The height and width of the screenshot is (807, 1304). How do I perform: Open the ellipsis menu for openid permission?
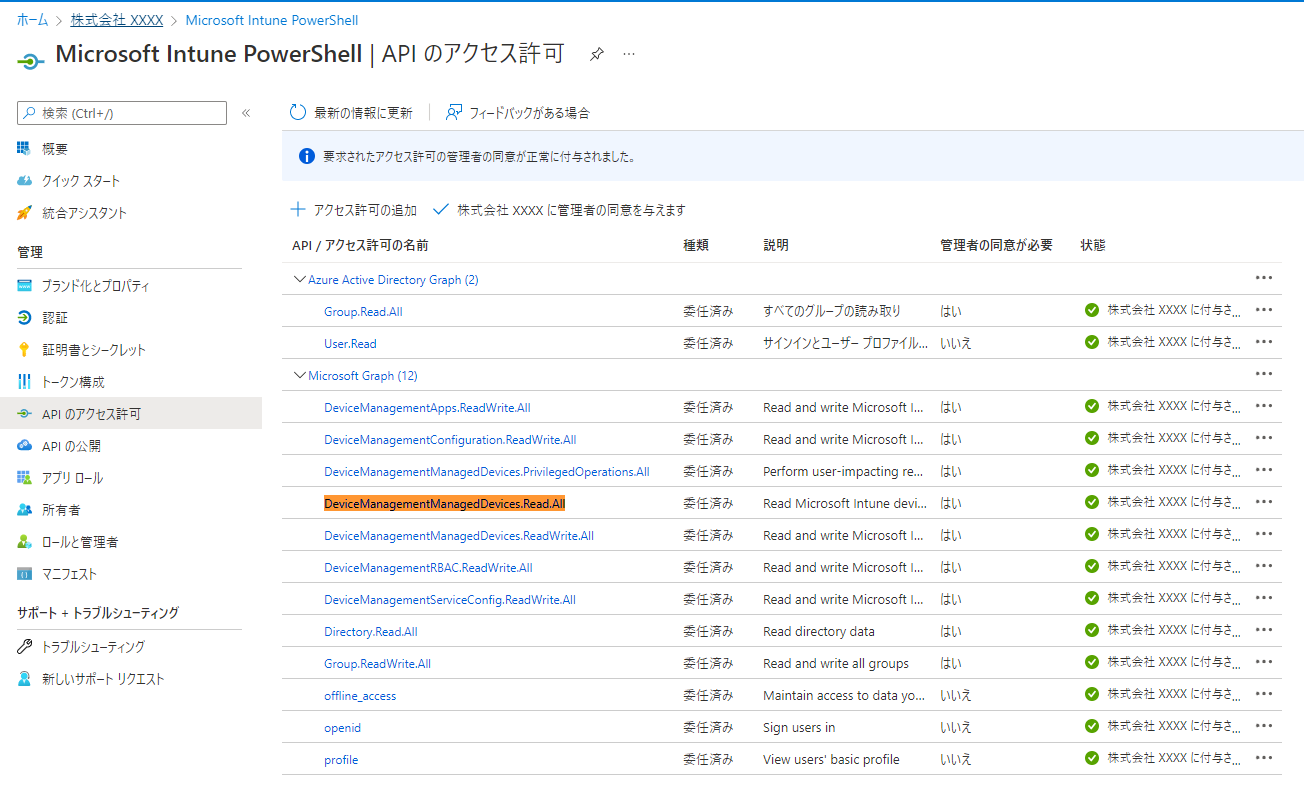click(x=1263, y=727)
